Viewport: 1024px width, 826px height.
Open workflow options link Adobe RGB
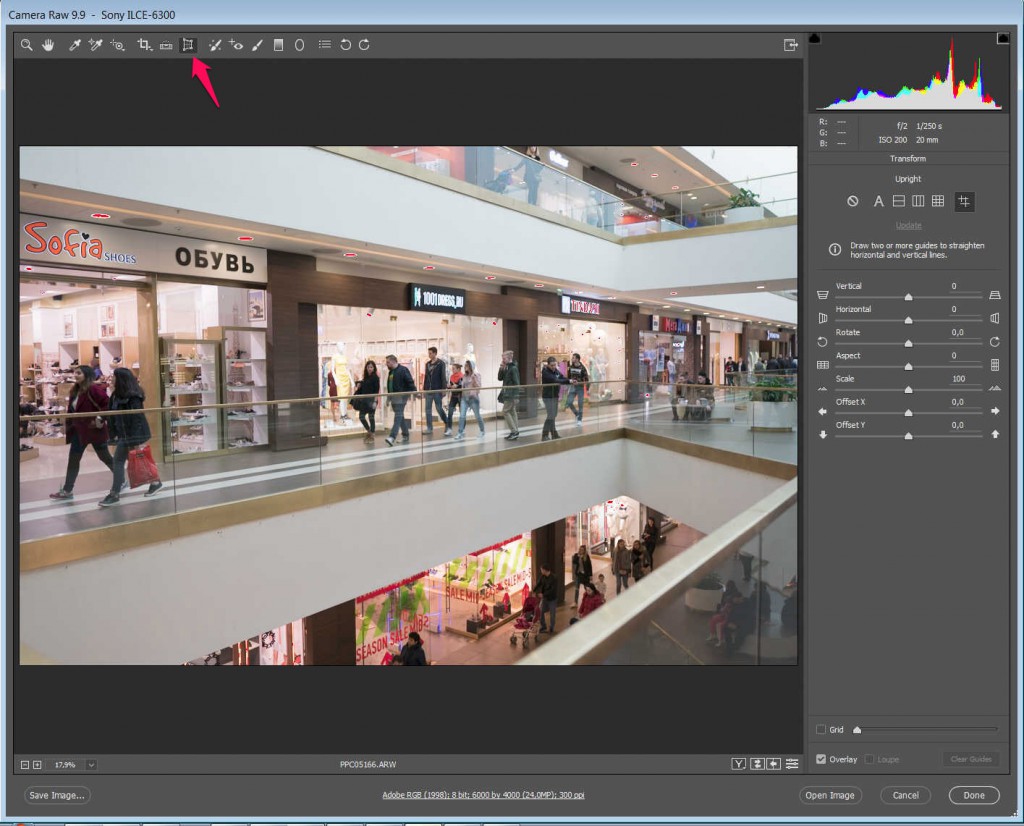tap(483, 795)
